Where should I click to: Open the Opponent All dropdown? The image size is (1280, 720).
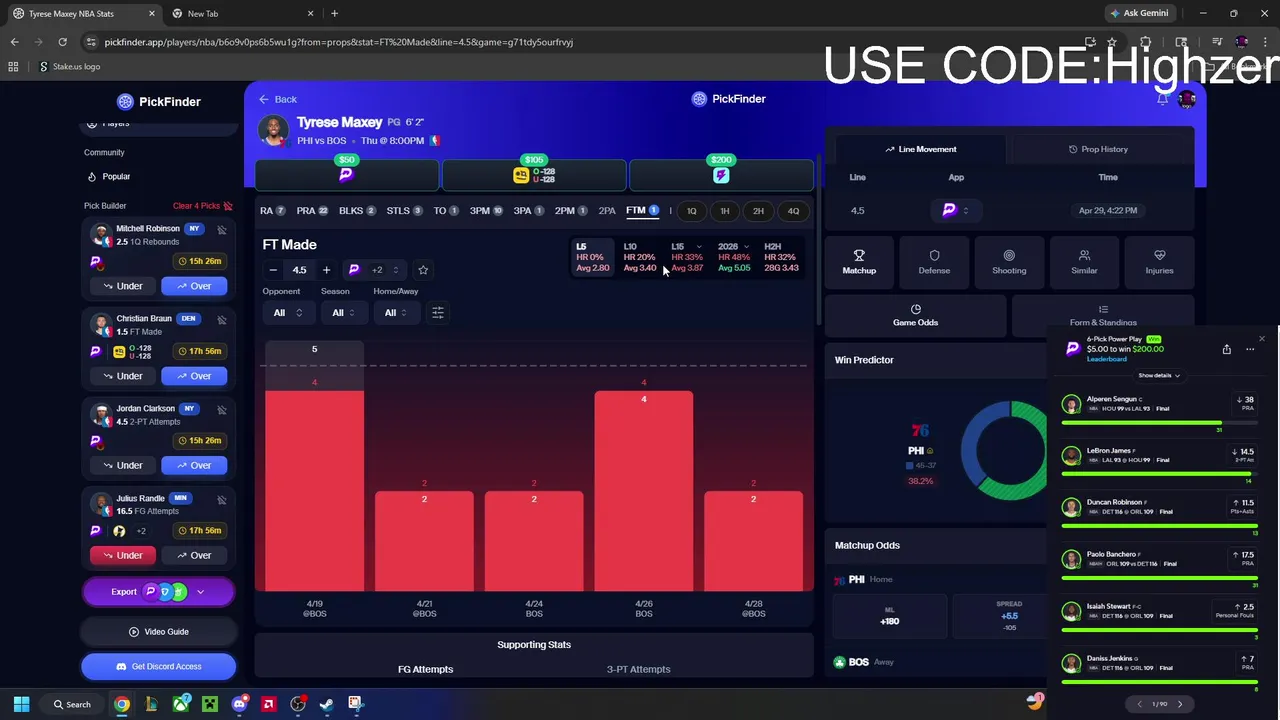pyautogui.click(x=287, y=313)
